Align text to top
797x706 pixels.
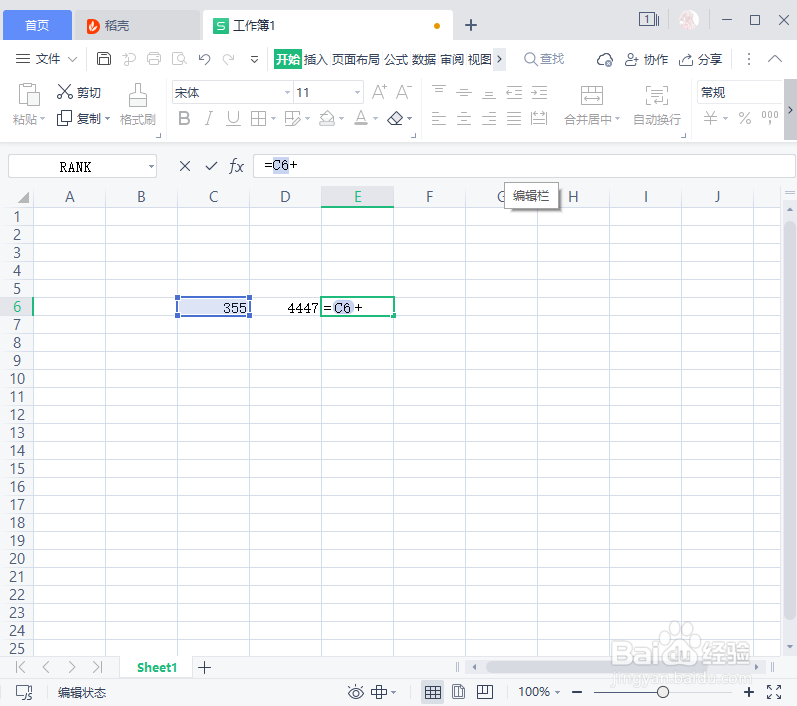[x=439, y=92]
